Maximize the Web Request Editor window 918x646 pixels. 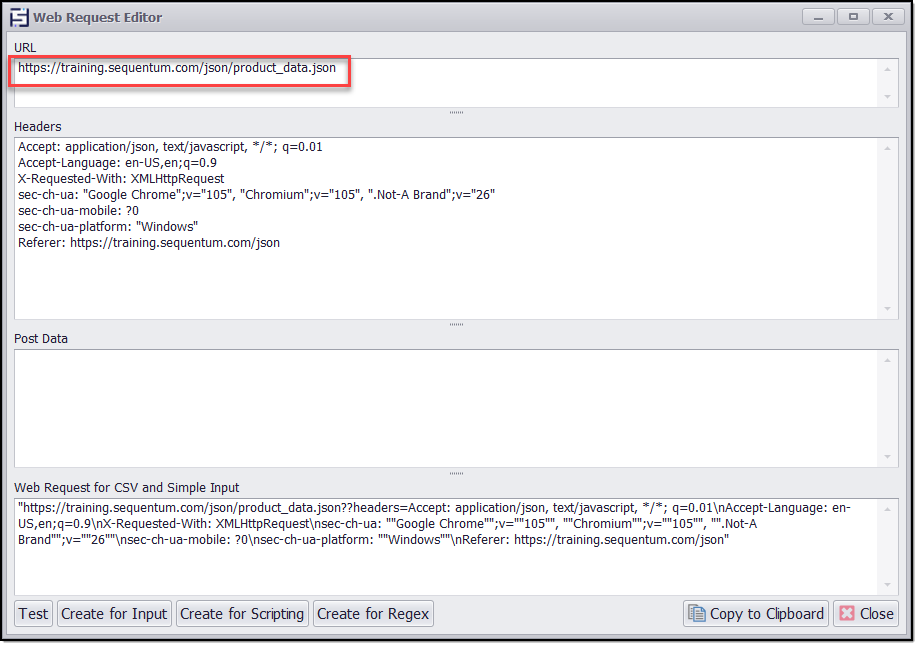(x=853, y=17)
